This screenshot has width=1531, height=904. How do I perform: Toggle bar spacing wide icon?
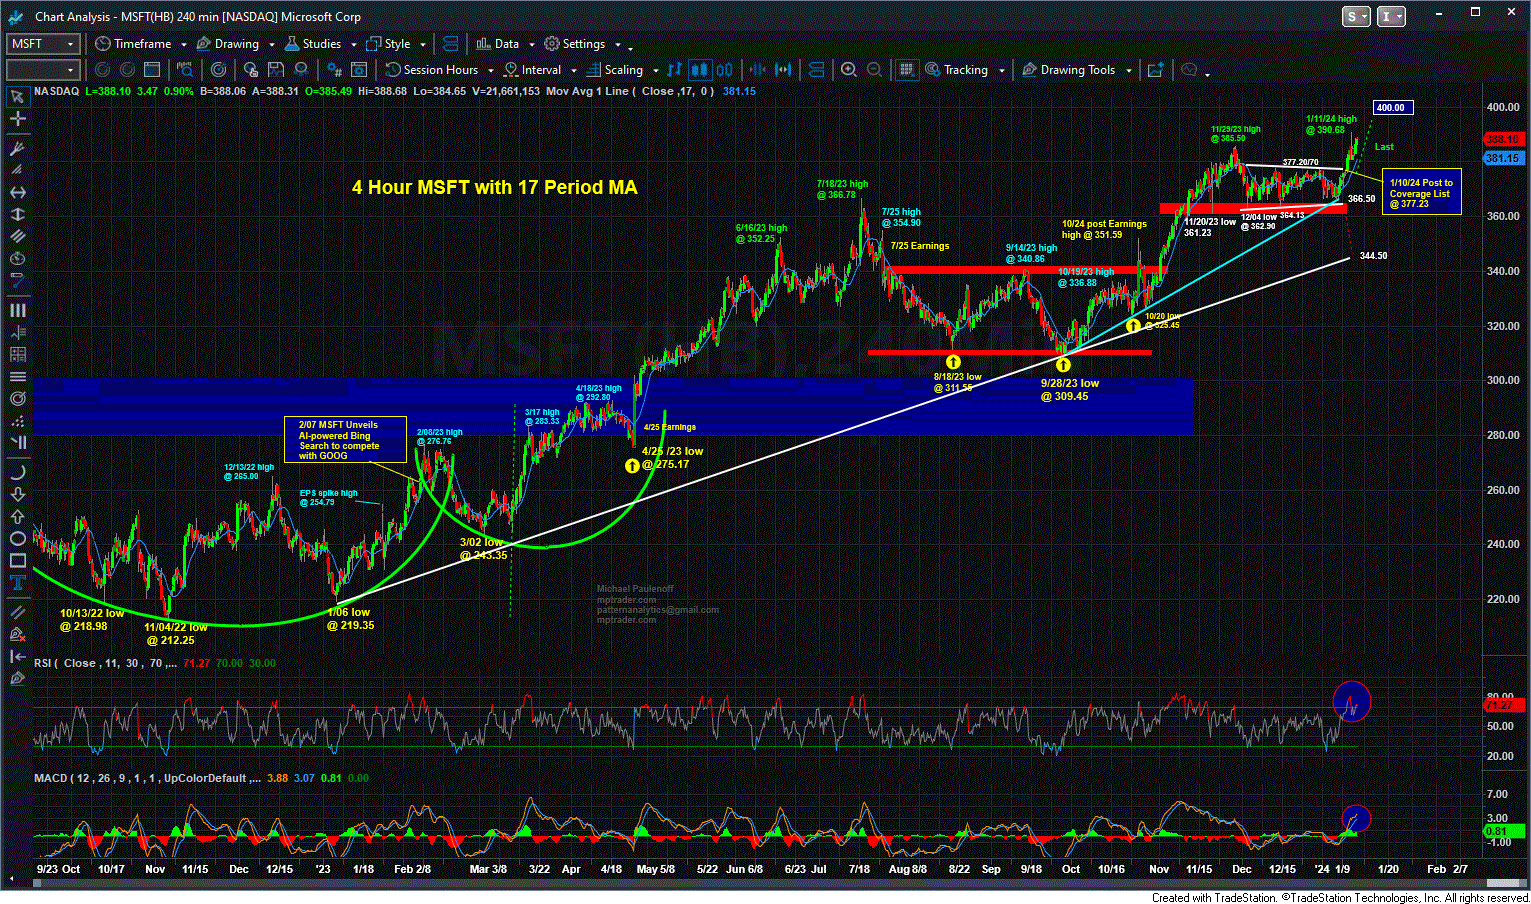(x=783, y=70)
